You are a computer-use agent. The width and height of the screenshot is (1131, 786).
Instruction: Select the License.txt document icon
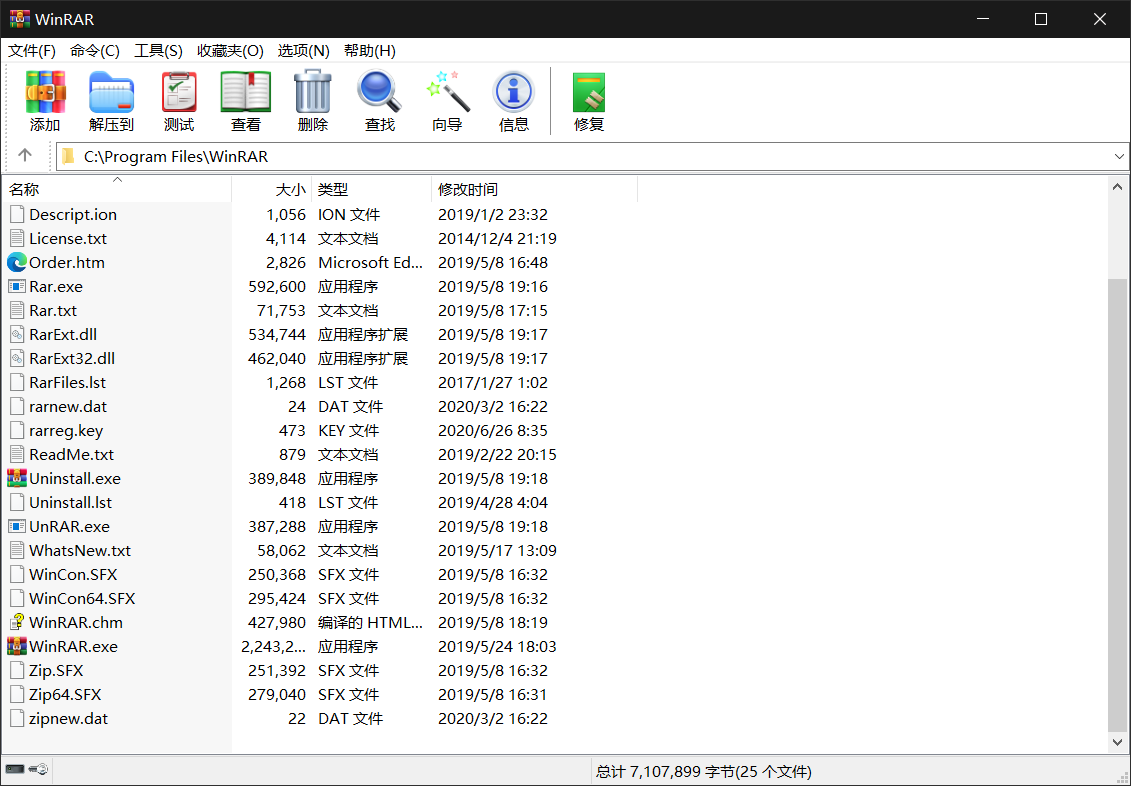coord(17,239)
